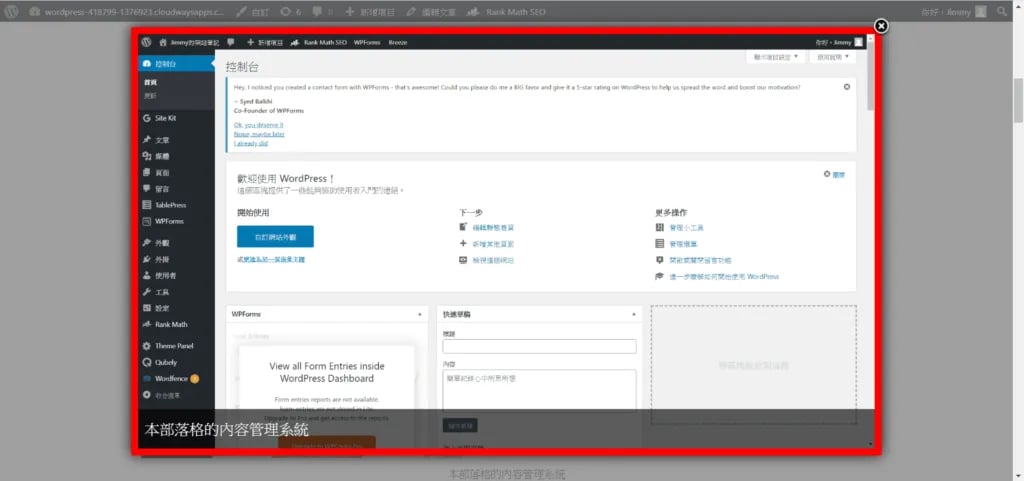Click the orange Wordfence notification badge

click(195, 379)
